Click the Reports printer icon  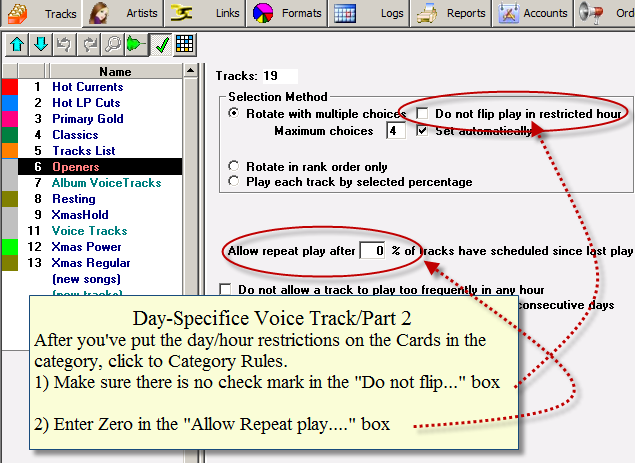coord(427,13)
